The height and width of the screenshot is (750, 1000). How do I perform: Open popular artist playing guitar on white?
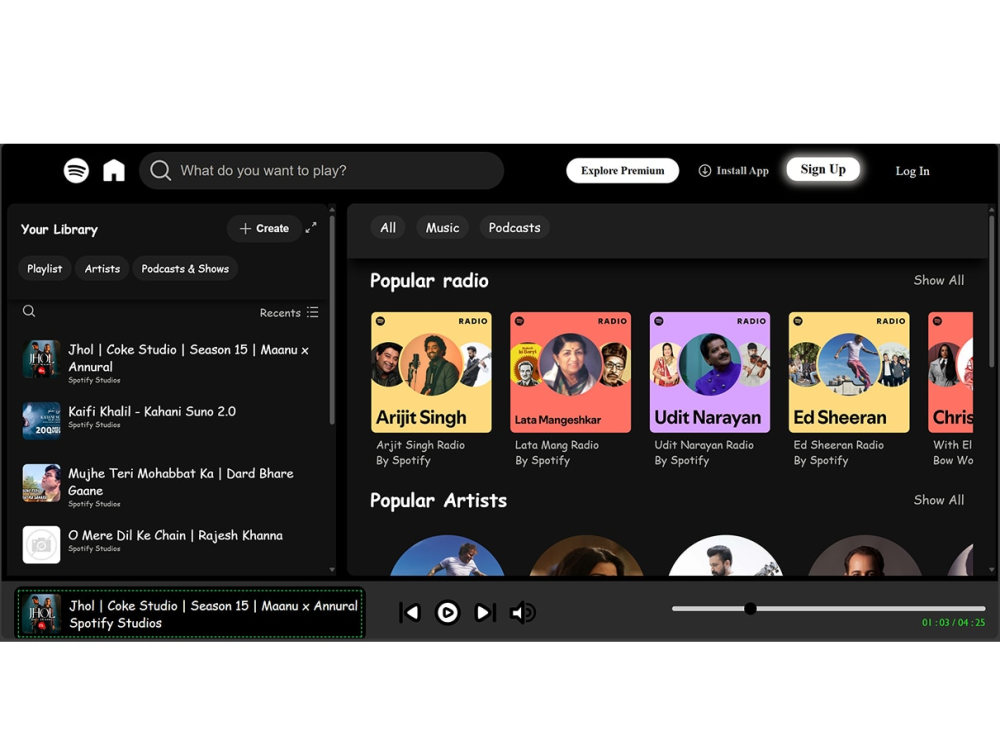click(726, 555)
